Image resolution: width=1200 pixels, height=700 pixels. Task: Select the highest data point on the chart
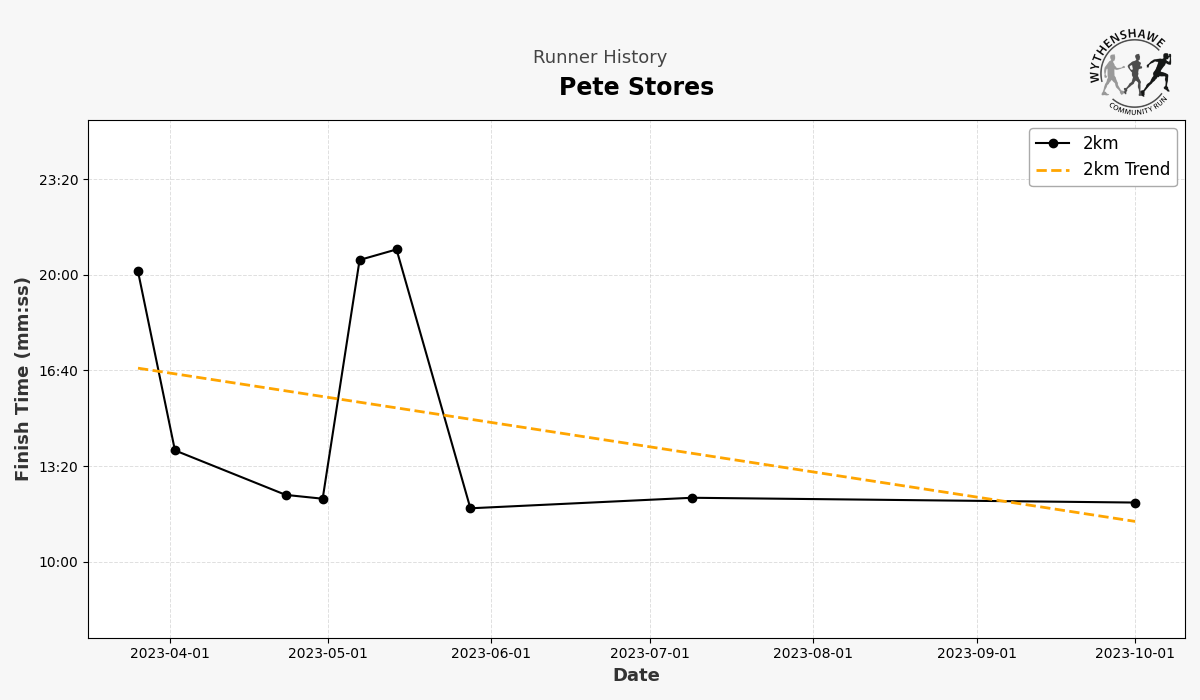pos(397,249)
